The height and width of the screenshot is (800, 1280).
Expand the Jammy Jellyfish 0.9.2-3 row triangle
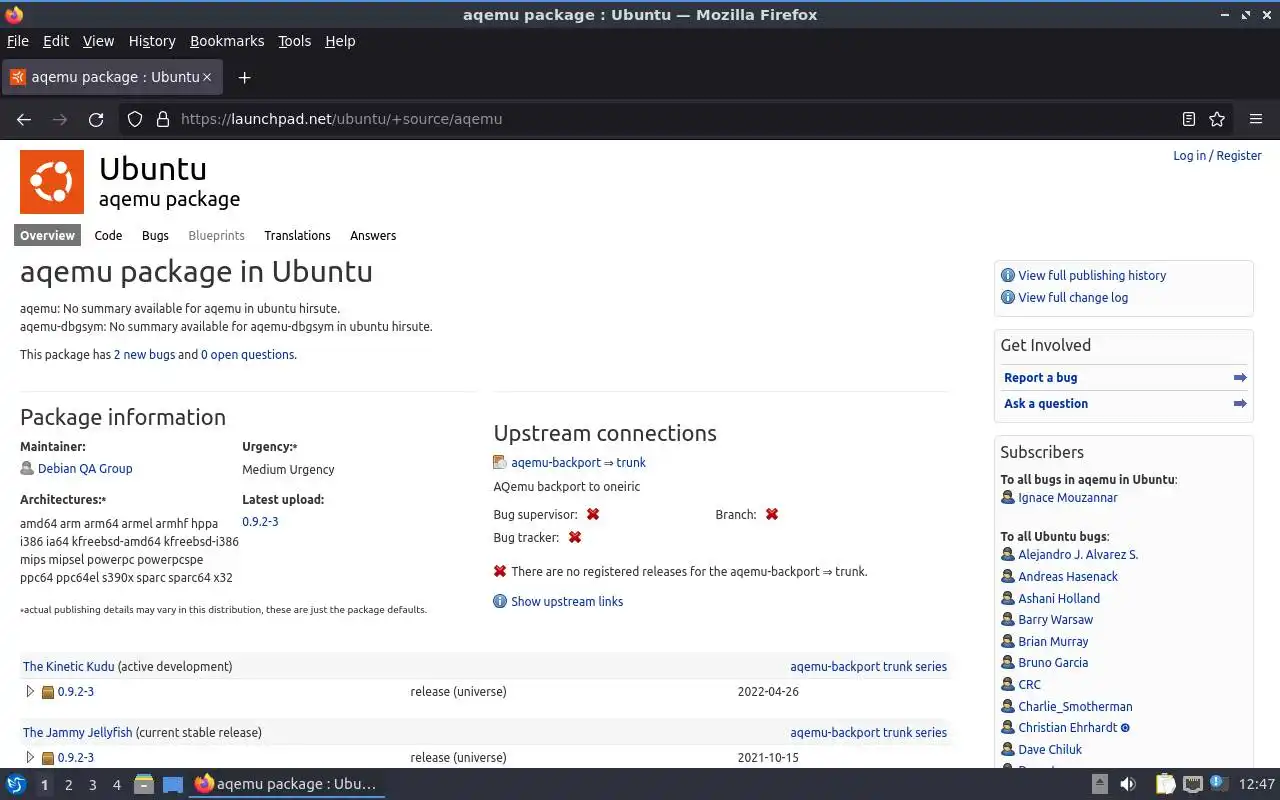click(x=30, y=757)
